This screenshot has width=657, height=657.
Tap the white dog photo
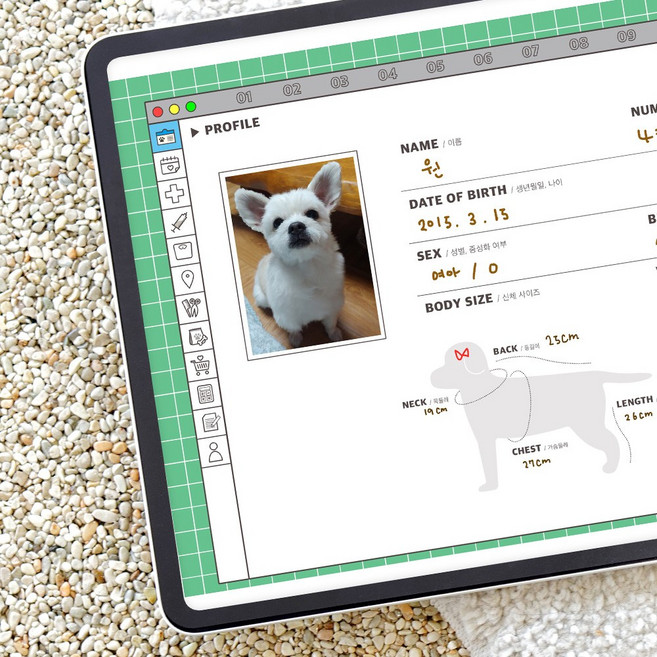[x=303, y=254]
